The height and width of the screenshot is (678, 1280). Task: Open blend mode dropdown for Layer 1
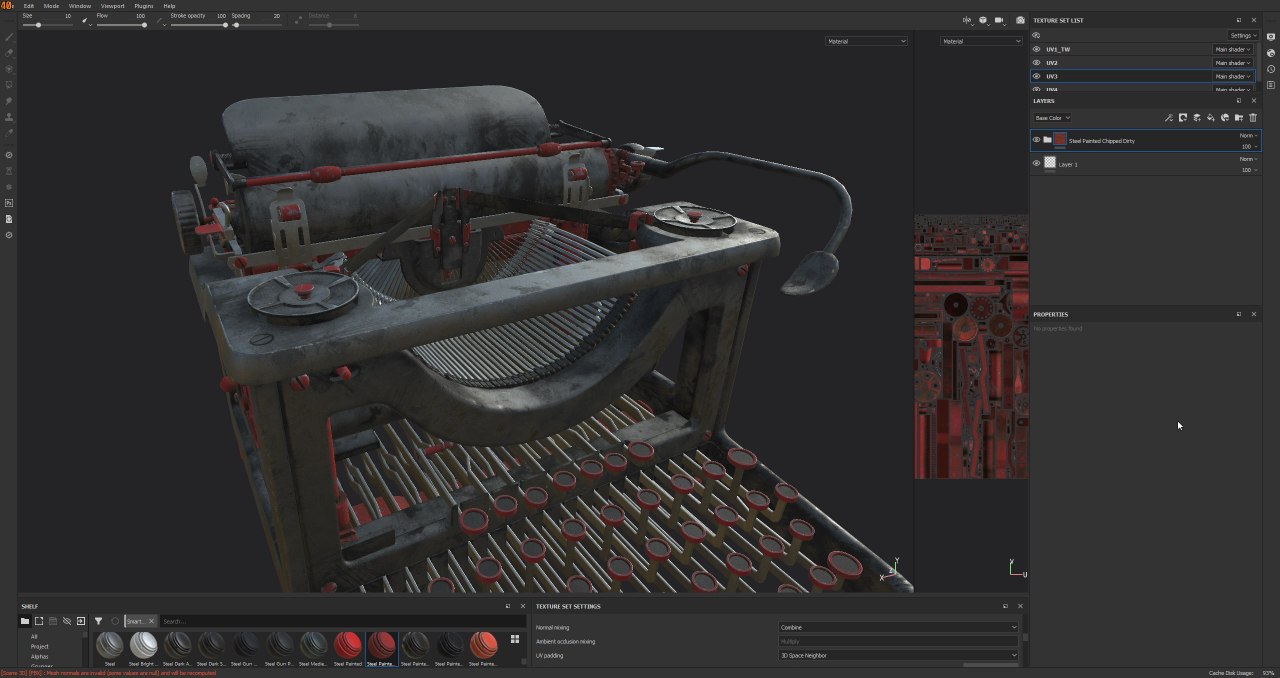(1249, 159)
